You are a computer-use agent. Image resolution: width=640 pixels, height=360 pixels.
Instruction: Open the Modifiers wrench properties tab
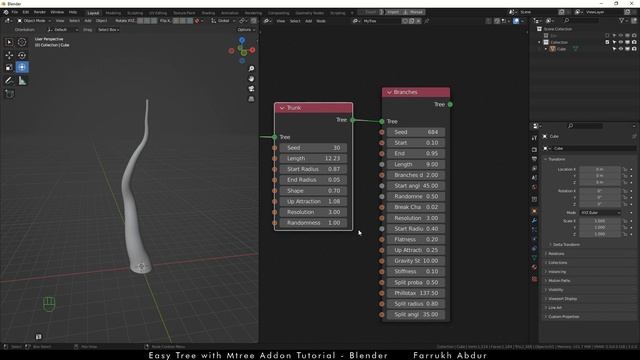tap(534, 221)
